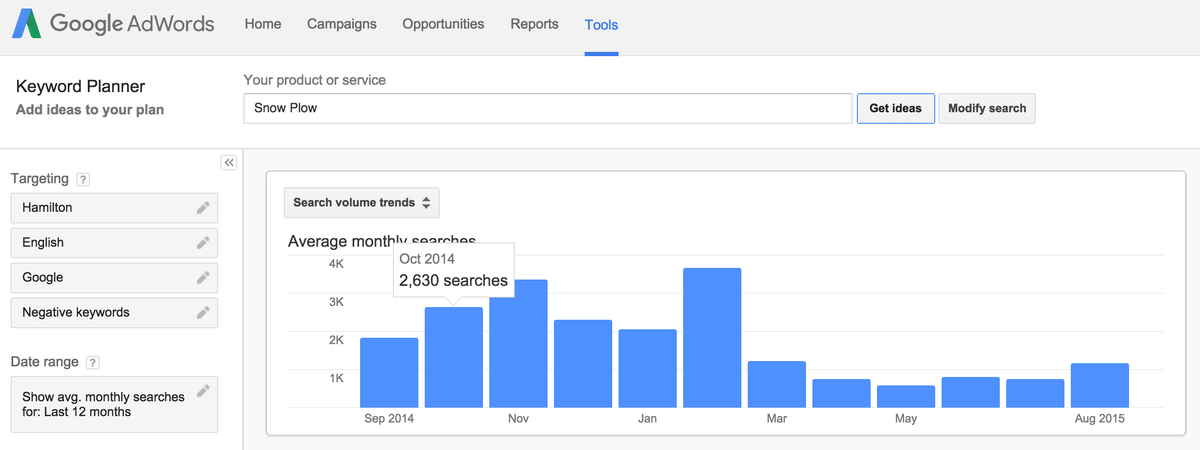Screen dimensions: 1200x450
Task: Open Reports tab
Action: click(534, 24)
